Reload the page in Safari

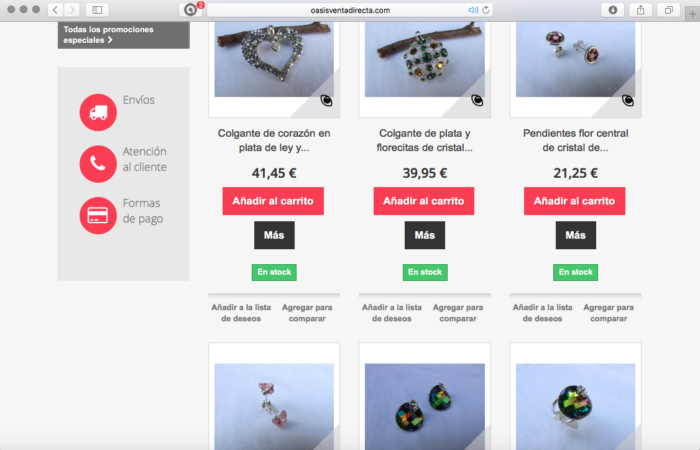pos(486,10)
